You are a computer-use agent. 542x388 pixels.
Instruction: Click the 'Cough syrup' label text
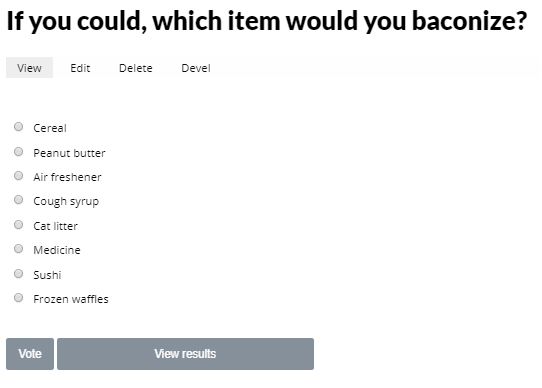point(66,202)
